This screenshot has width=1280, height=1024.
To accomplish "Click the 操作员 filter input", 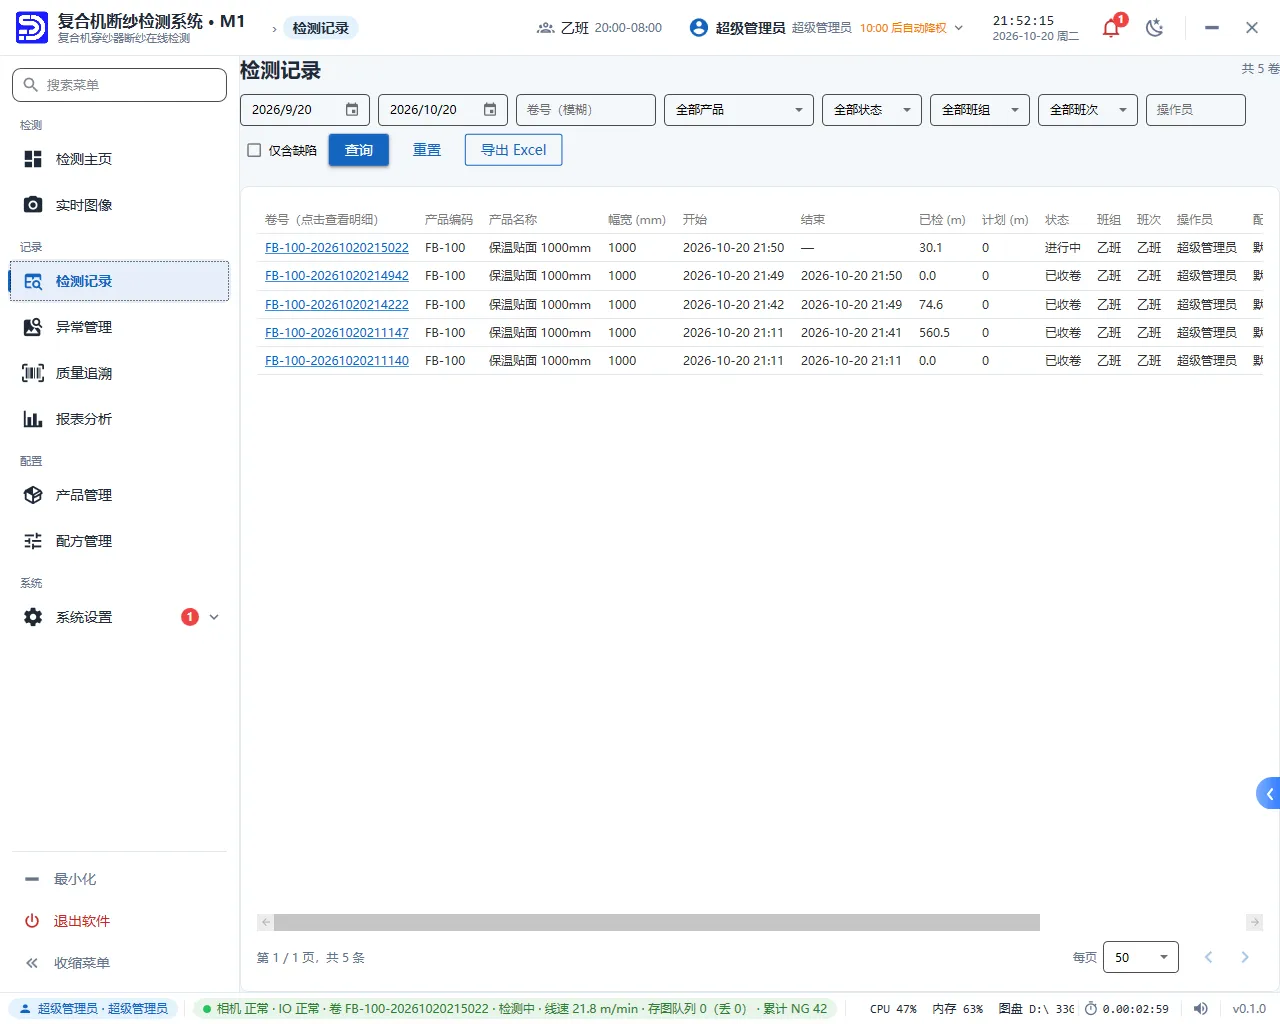I will pos(1196,110).
